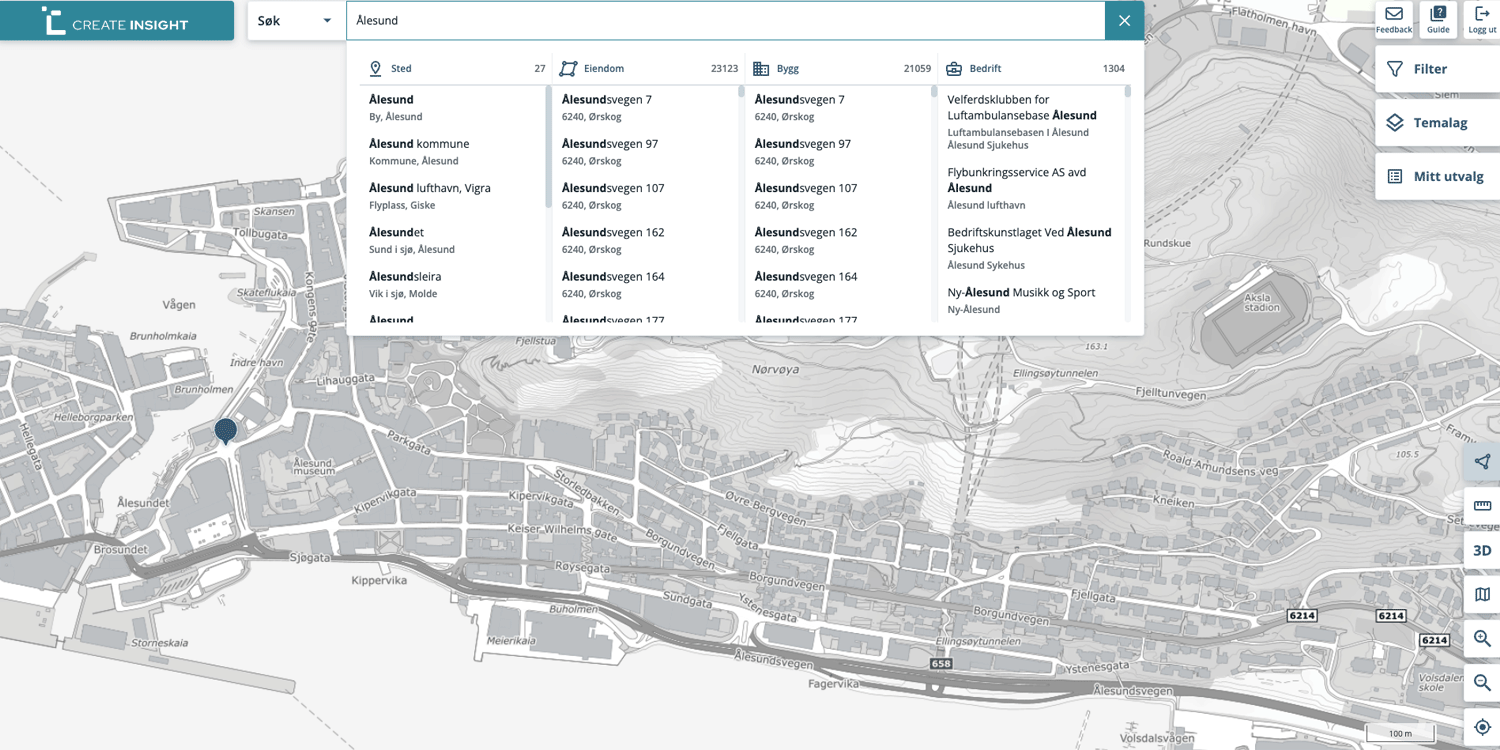Activate the navigation arrow map tool
The image size is (1500, 750).
click(1482, 461)
